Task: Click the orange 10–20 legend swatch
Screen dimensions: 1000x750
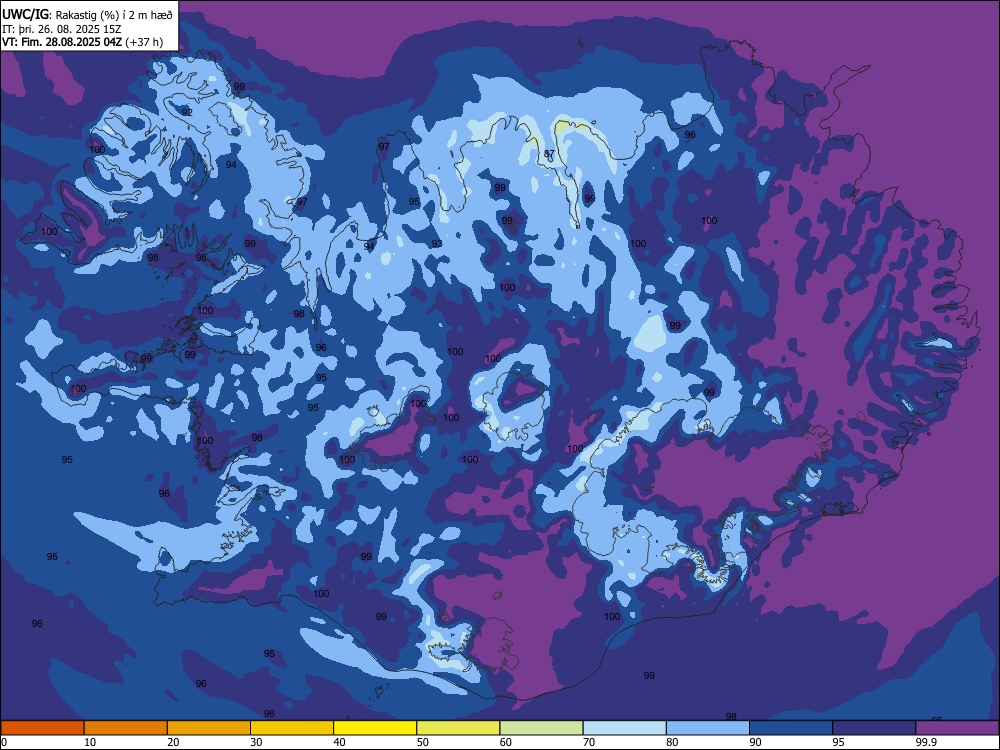Action: [126, 728]
